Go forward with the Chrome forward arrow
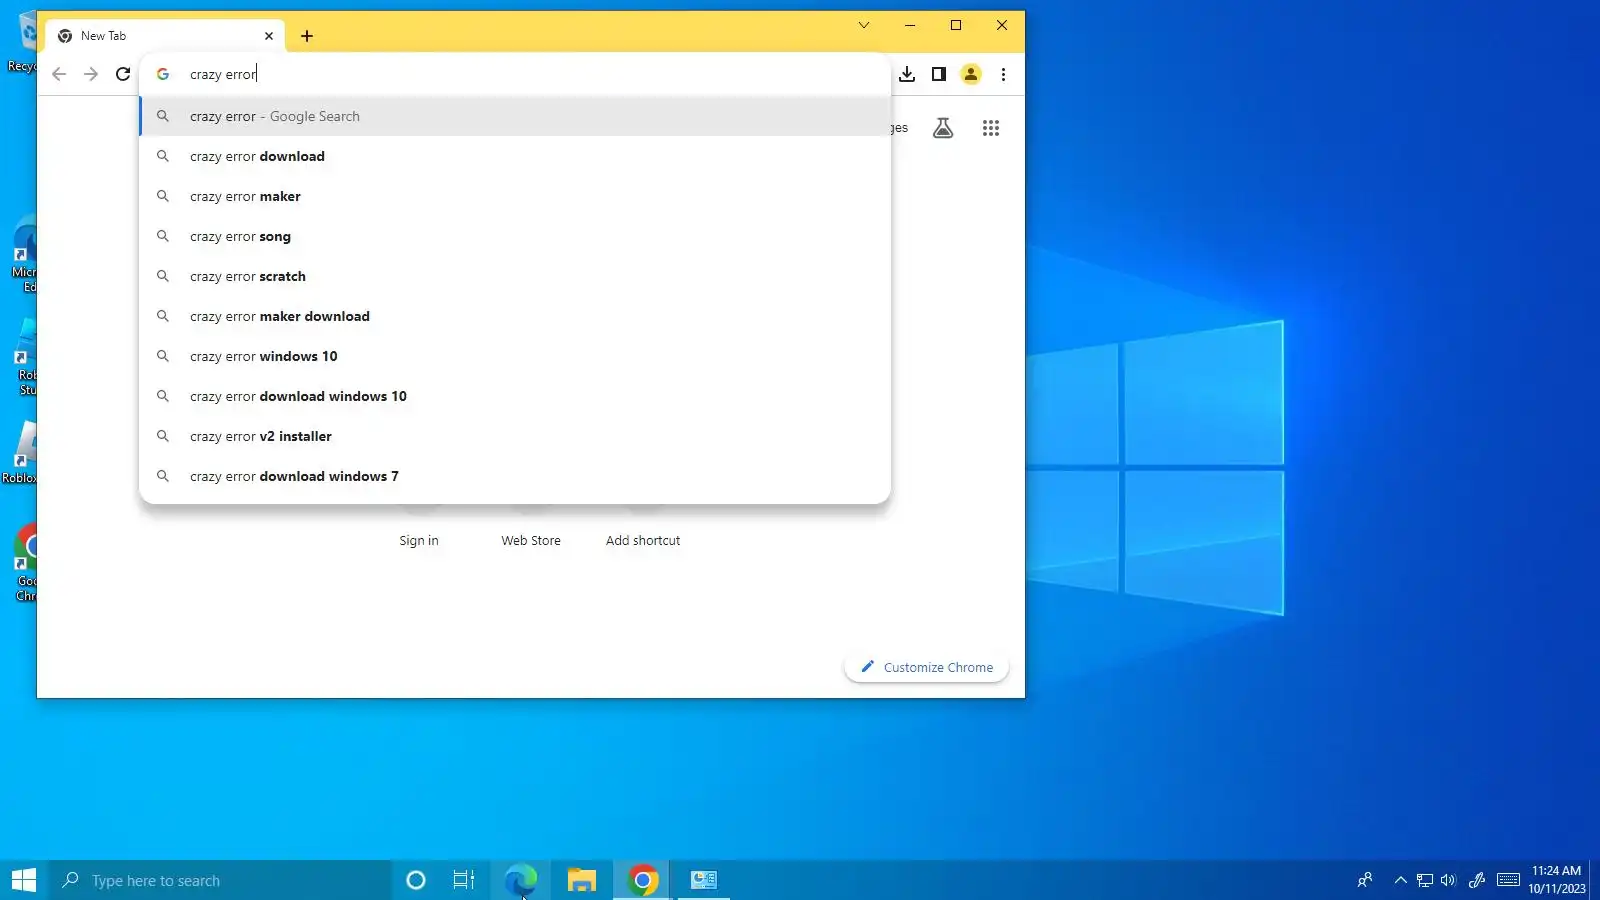The image size is (1600, 900). pyautogui.click(x=91, y=74)
